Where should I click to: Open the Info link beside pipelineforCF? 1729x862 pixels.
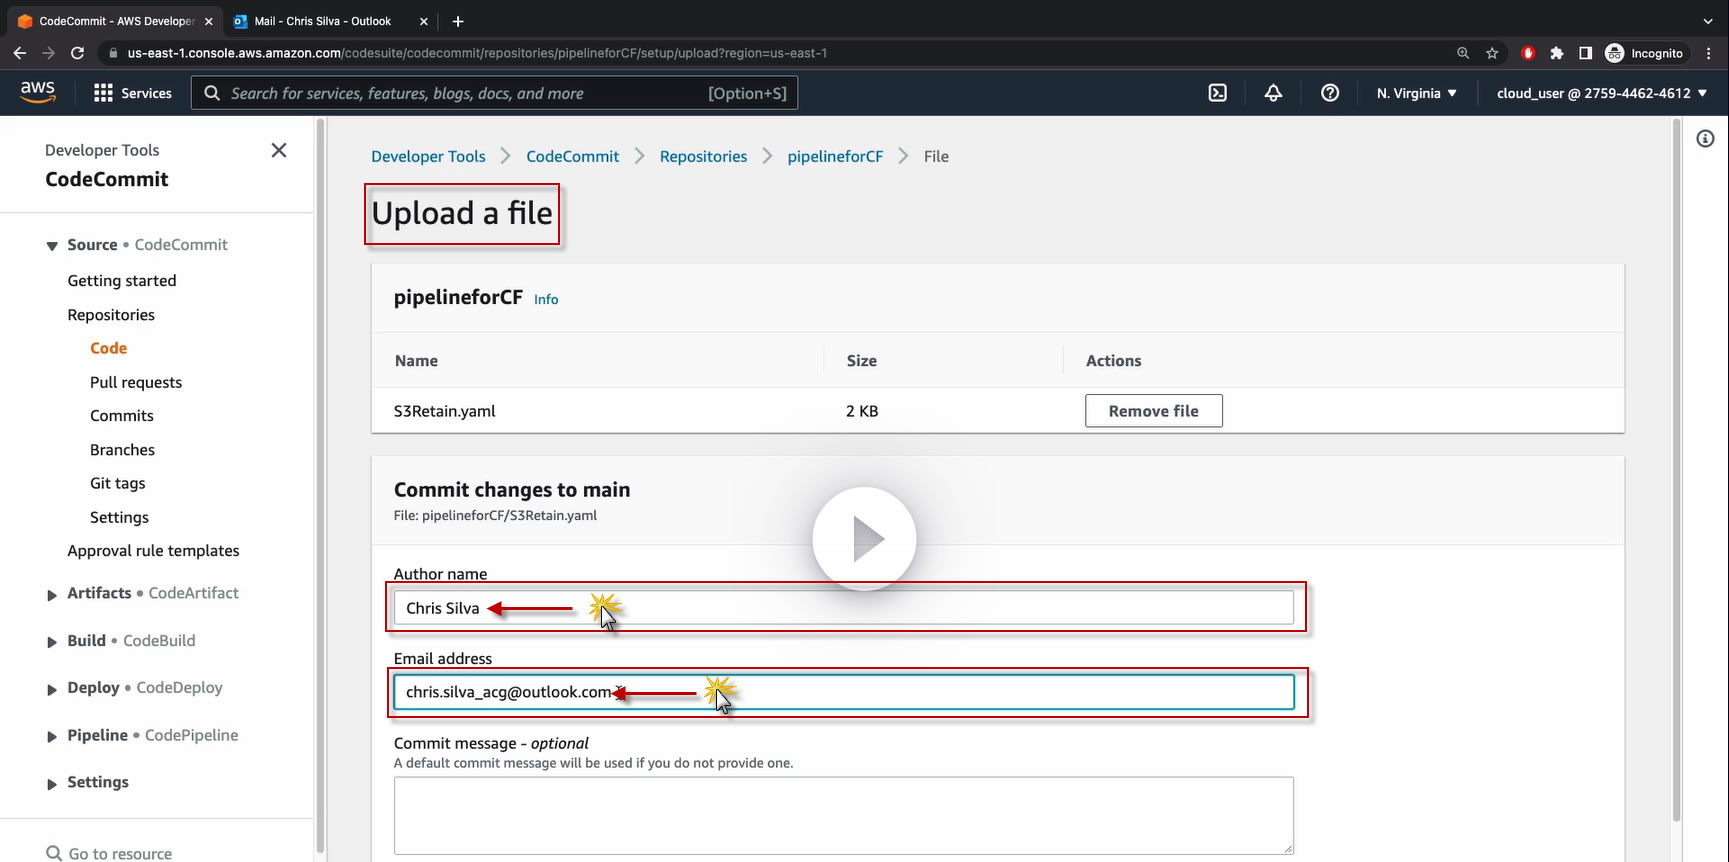click(x=546, y=299)
